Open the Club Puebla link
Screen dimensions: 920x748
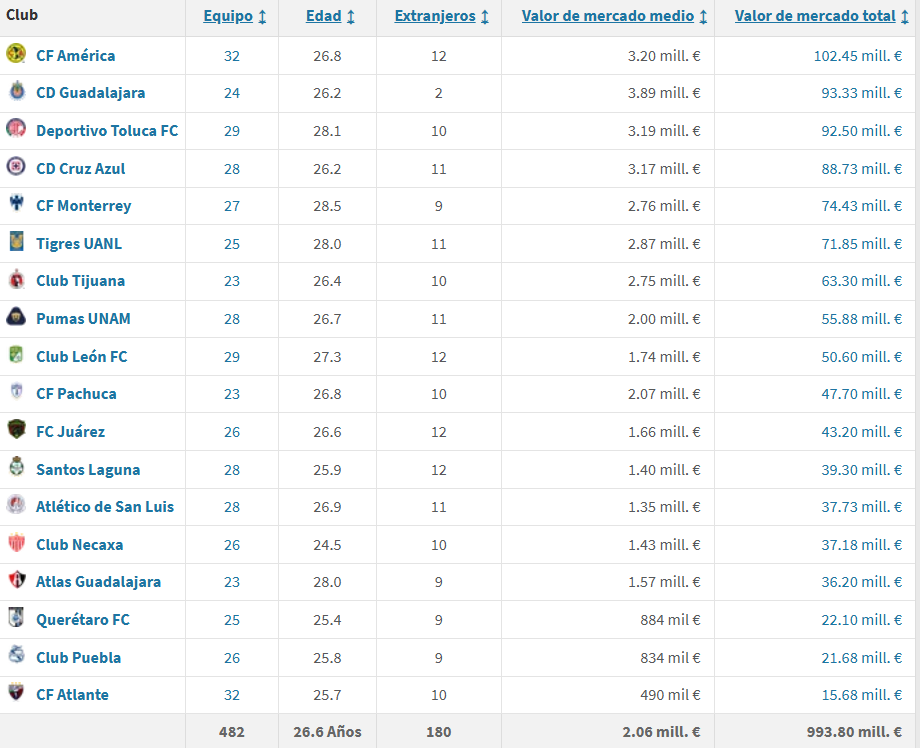pyautogui.click(x=79, y=657)
